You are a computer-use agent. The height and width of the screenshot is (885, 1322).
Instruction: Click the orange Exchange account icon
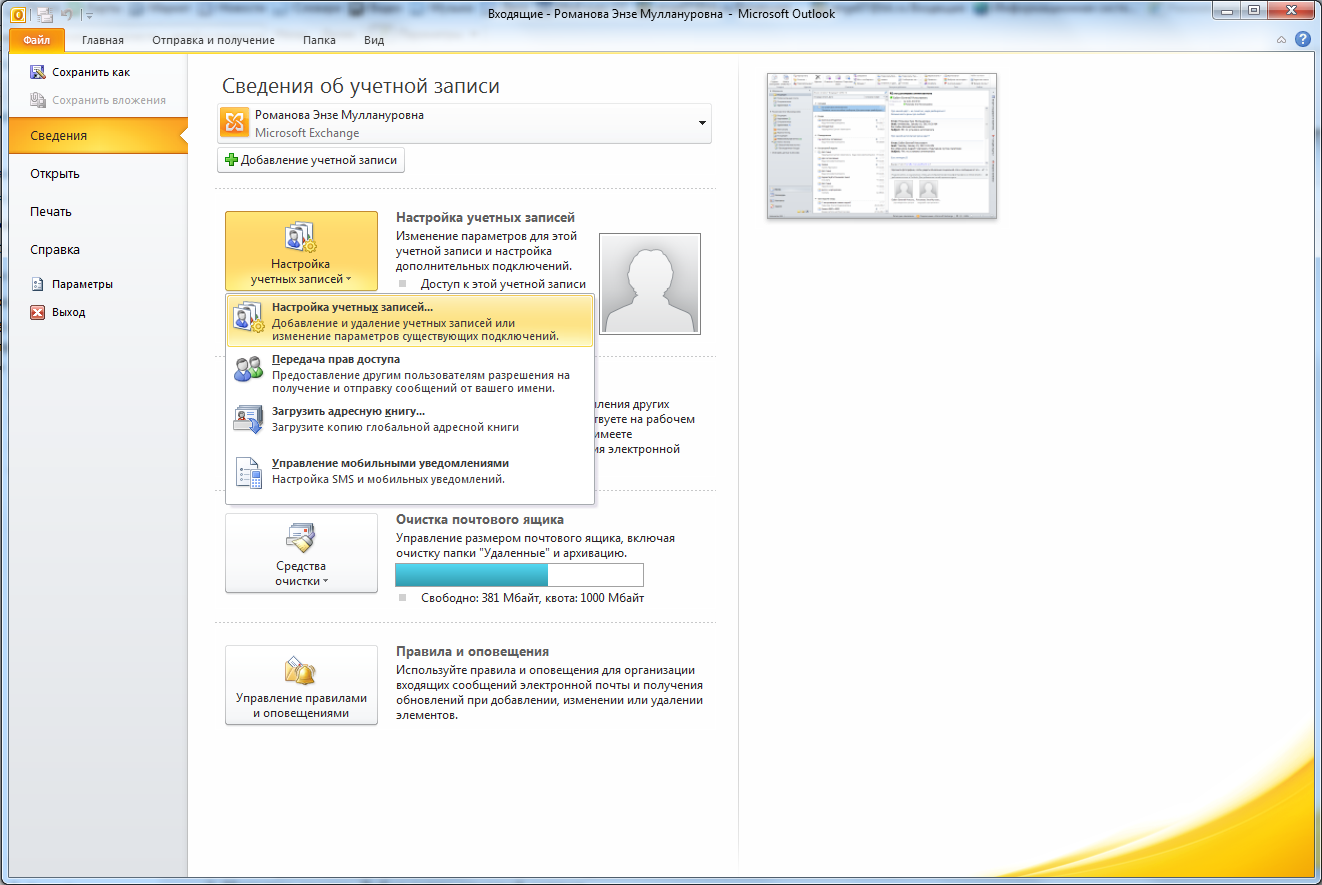click(x=234, y=123)
